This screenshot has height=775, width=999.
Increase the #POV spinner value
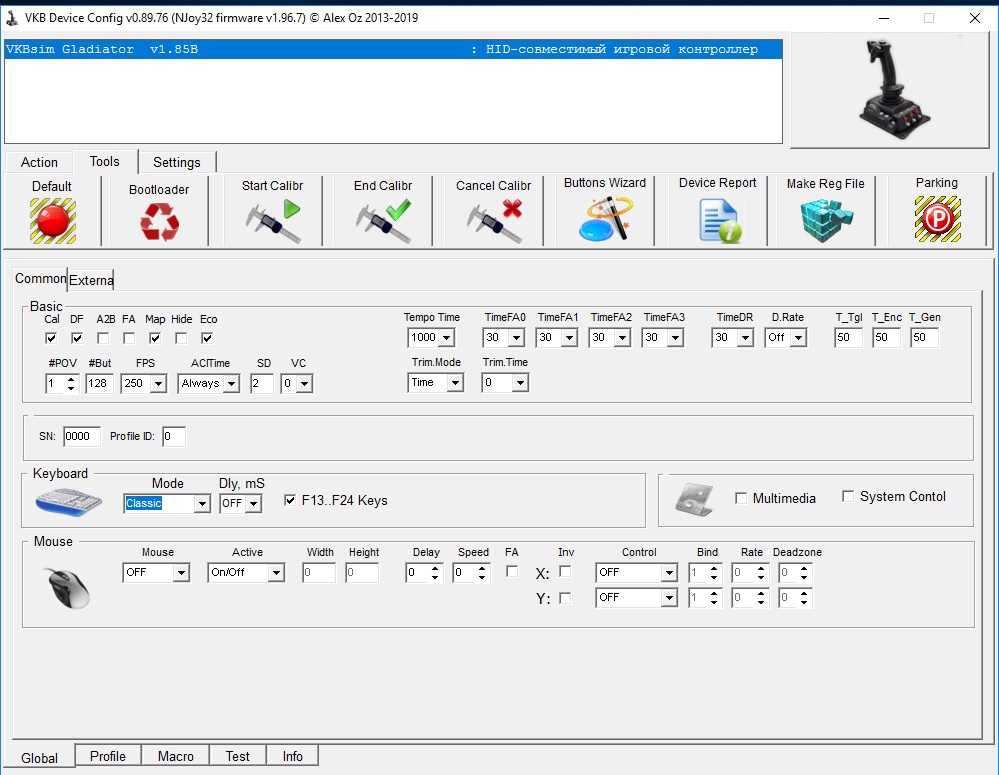pos(71,379)
